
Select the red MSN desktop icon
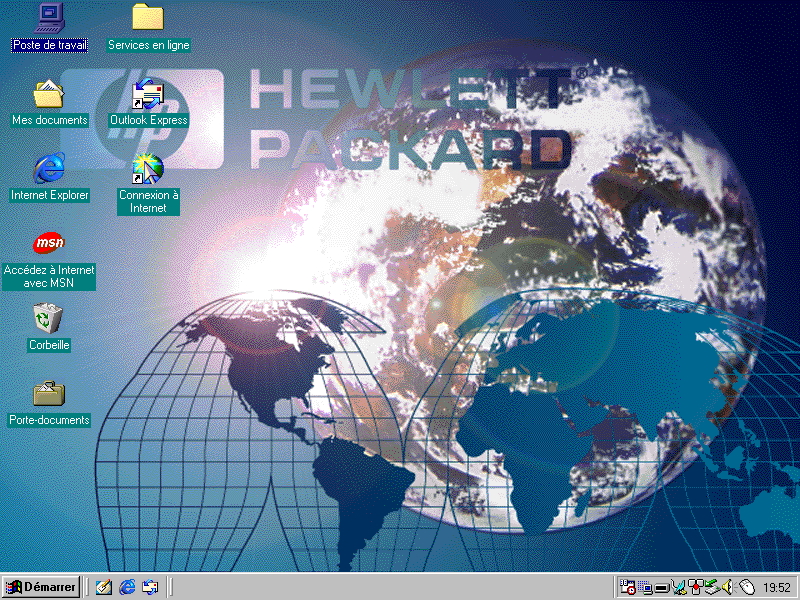(x=49, y=243)
